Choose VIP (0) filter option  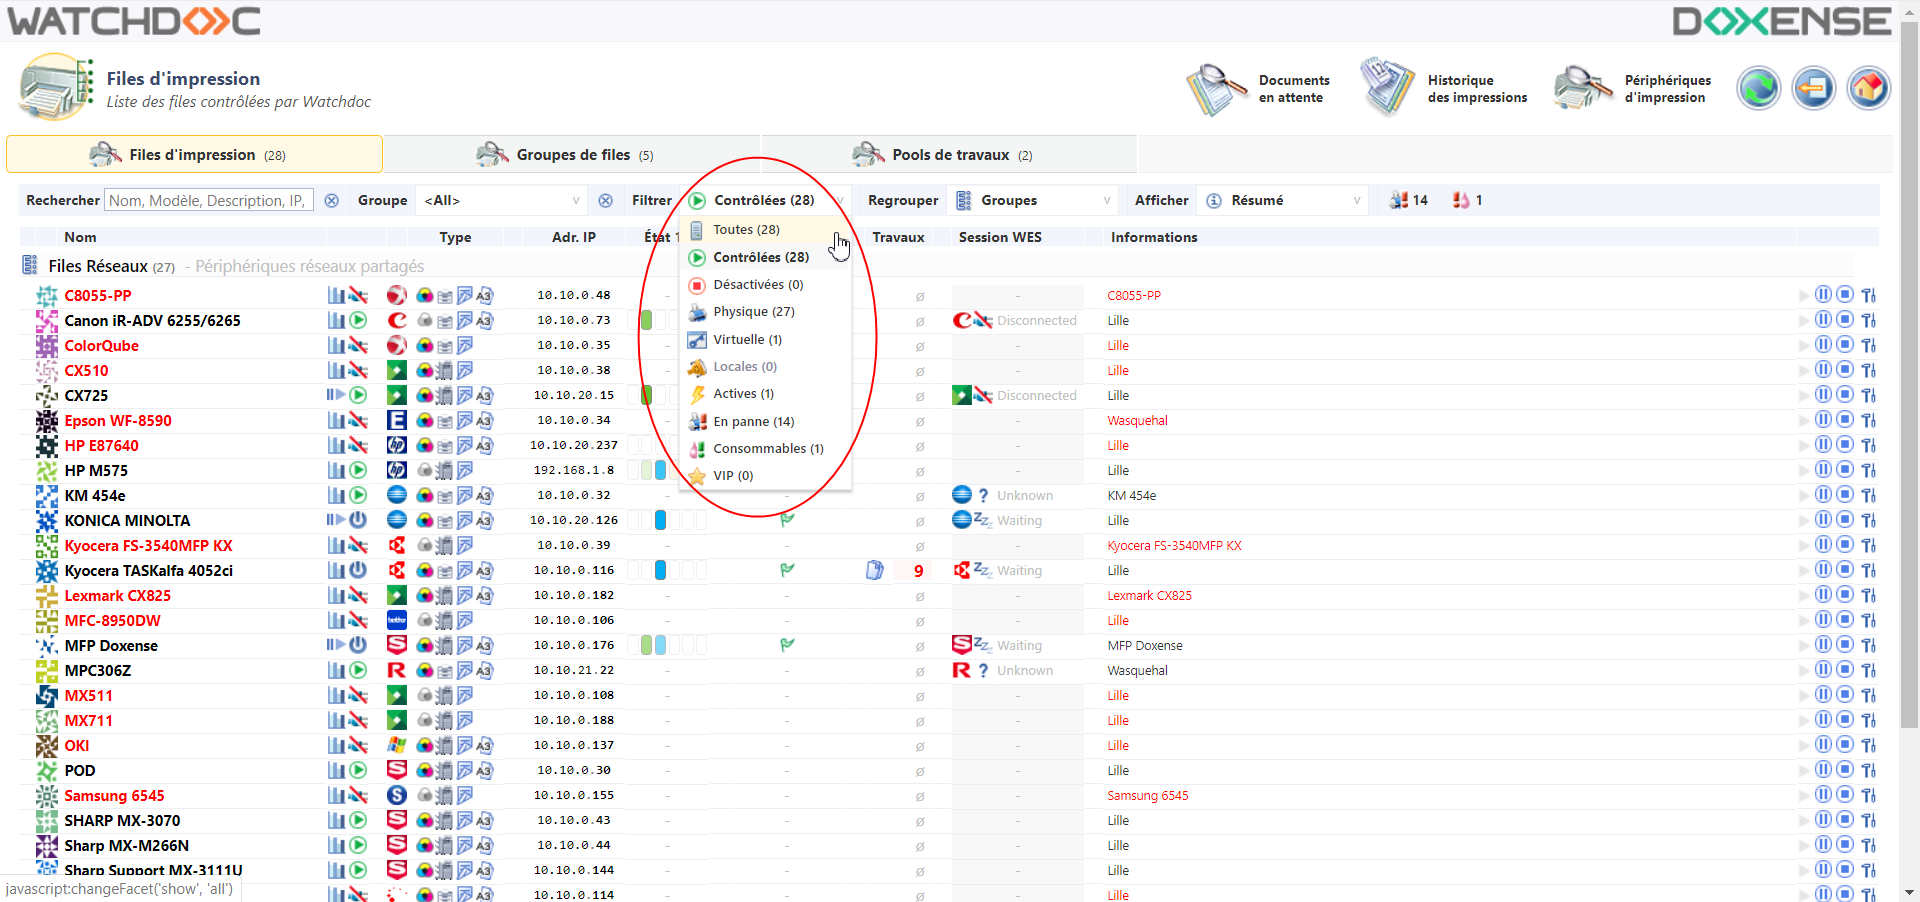(765, 475)
